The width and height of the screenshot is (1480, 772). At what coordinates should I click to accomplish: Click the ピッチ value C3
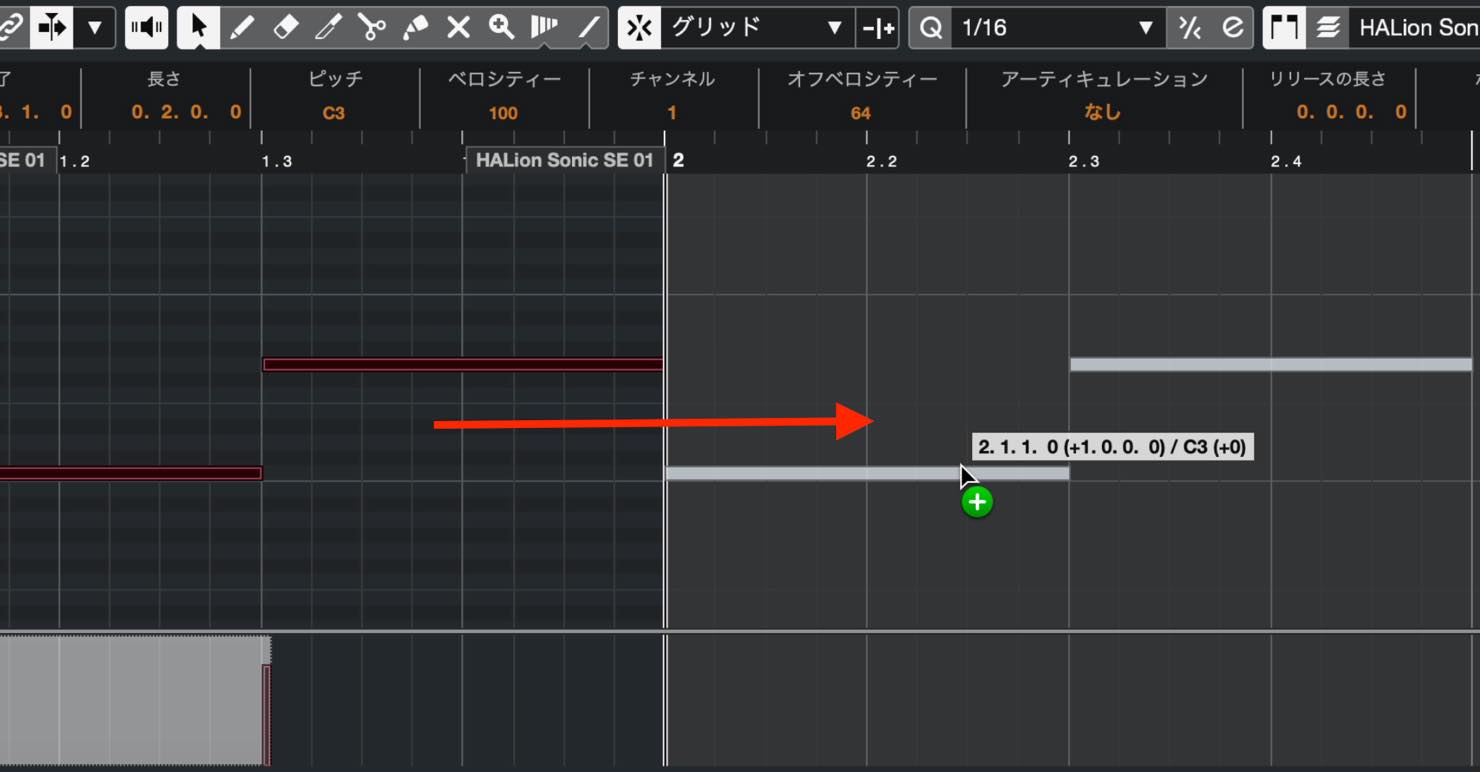click(334, 113)
